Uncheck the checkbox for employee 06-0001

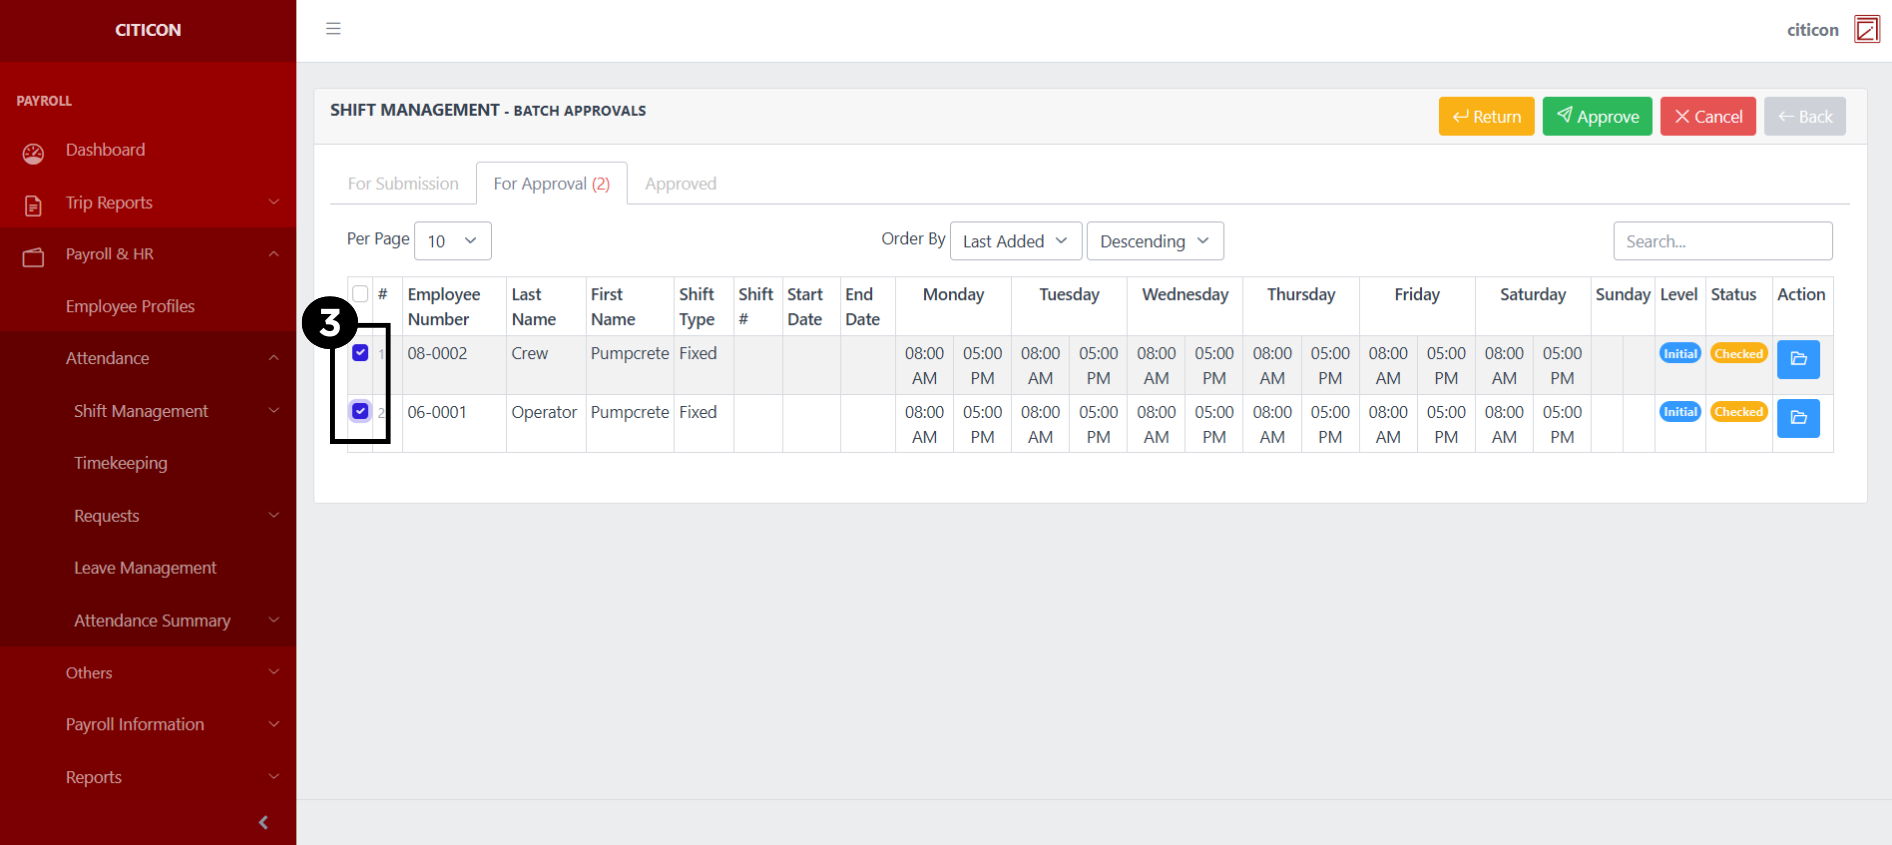pos(360,411)
